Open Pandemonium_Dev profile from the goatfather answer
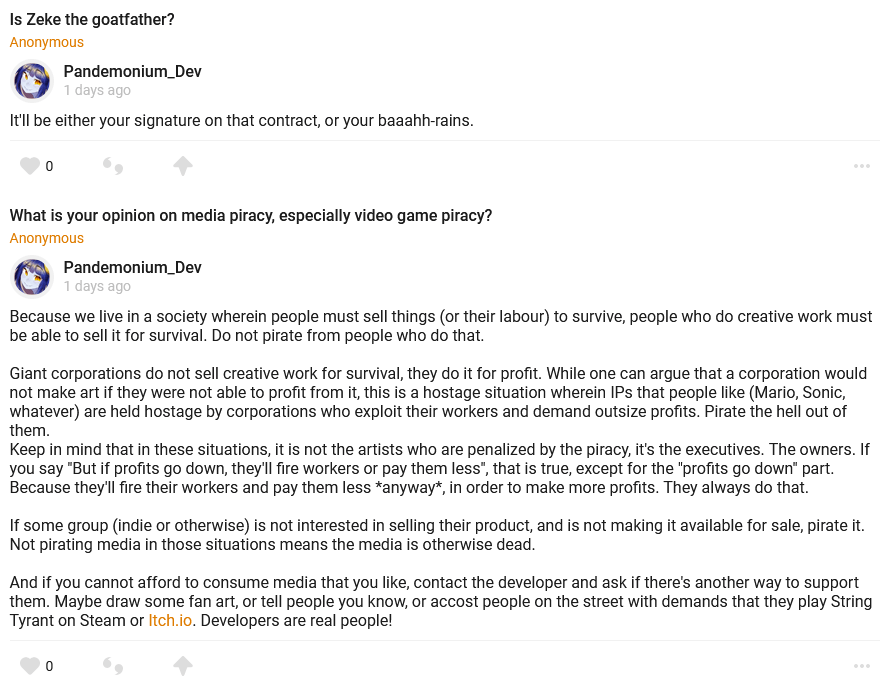 (132, 72)
